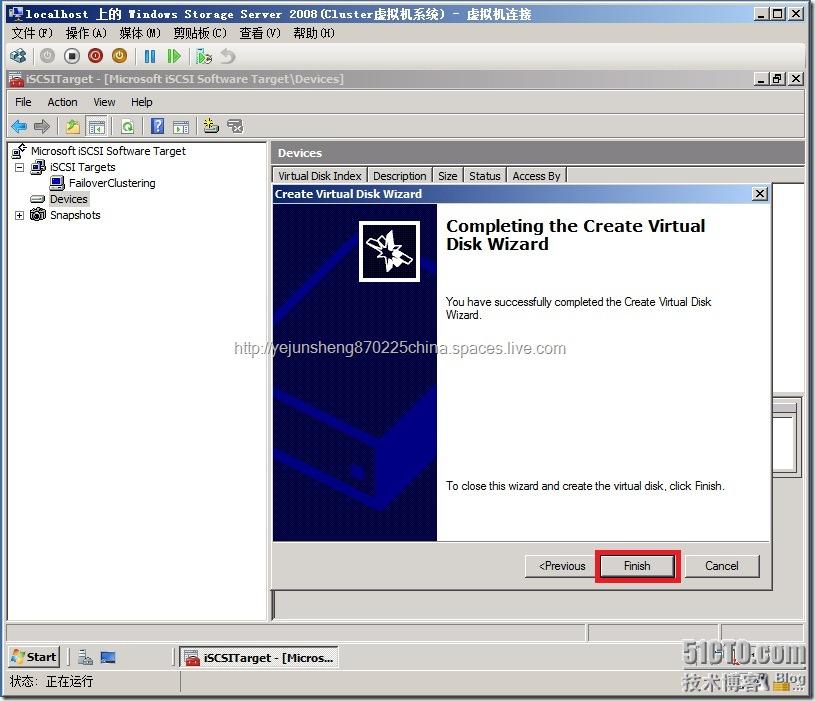Click the blue Back arrow in iSCSITarget toolbar

coord(19,126)
